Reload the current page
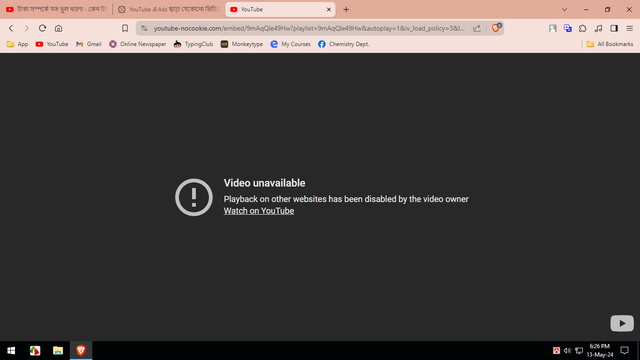Image resolution: width=640 pixels, height=360 pixels. point(42,28)
